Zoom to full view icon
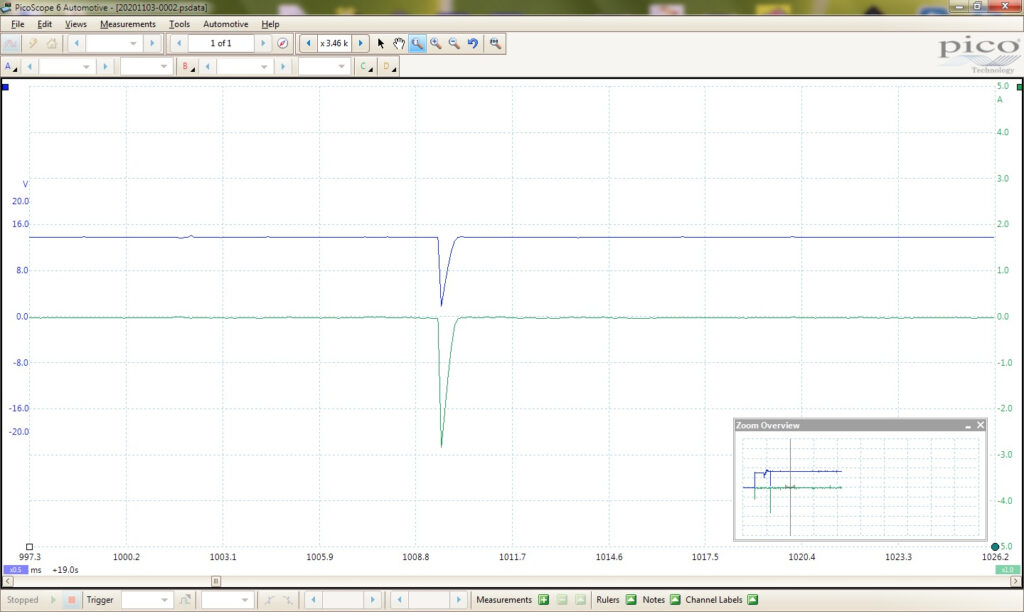Viewport: 1024px width, 612px height. pyautogui.click(x=495, y=43)
